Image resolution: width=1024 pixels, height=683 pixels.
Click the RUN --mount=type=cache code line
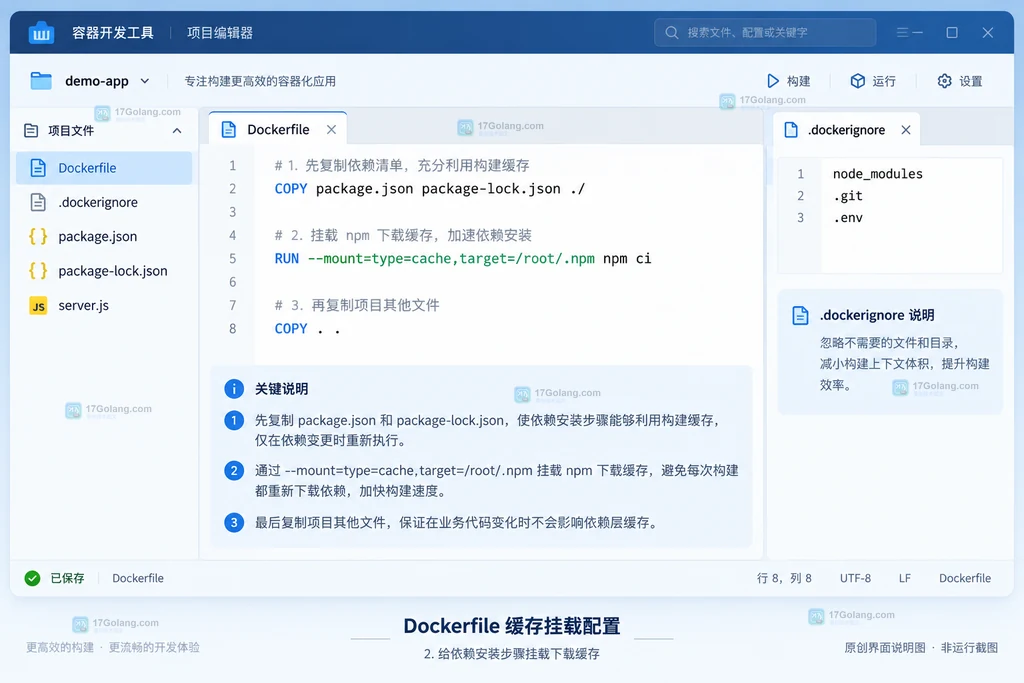tap(463, 259)
